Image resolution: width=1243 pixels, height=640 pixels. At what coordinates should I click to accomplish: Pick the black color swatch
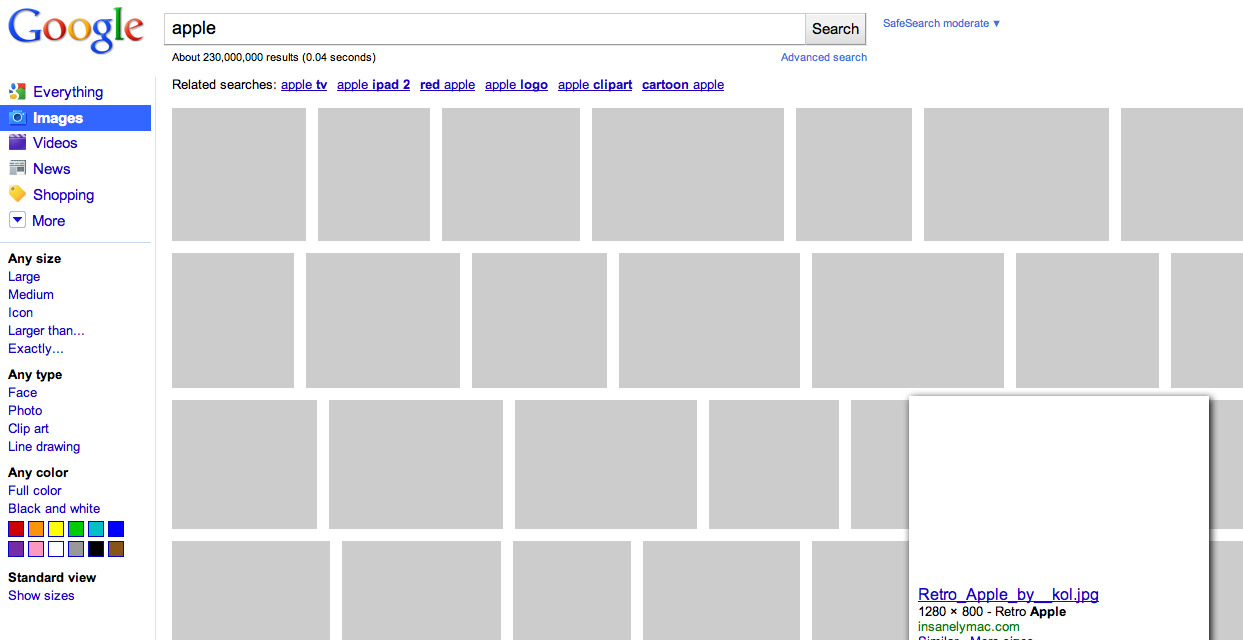click(x=96, y=549)
